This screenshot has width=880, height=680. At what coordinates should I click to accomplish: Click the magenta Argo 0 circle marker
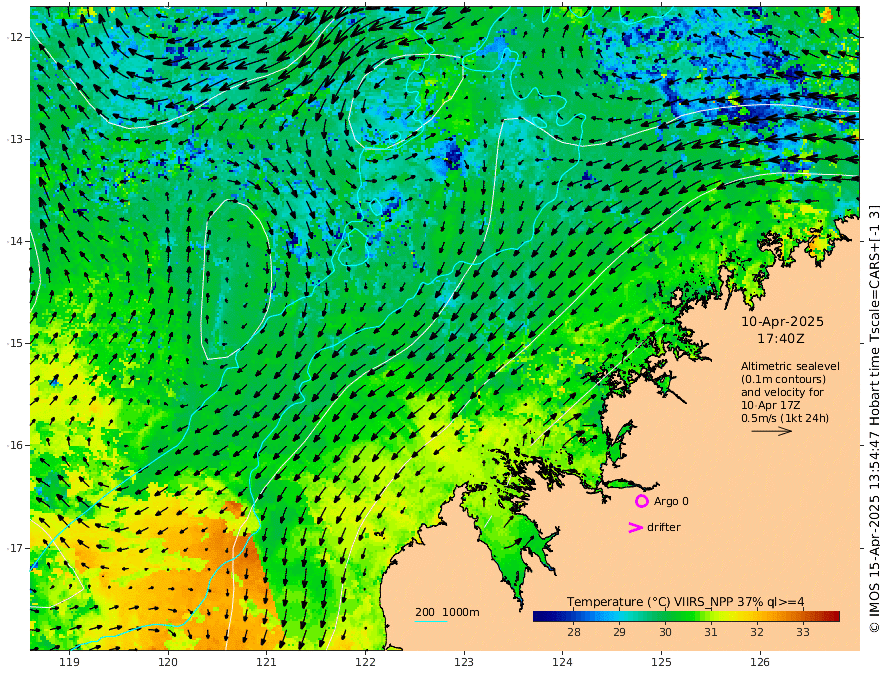pos(641,501)
